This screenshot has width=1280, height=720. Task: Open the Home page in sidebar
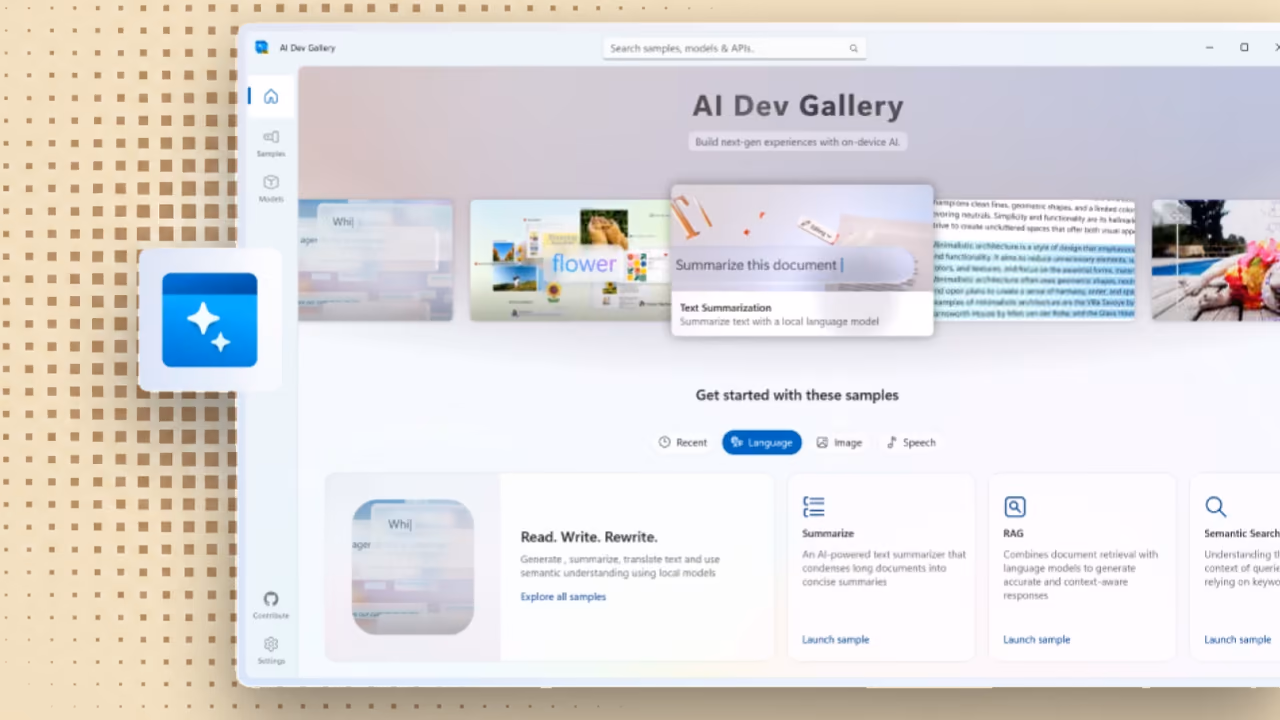tap(270, 97)
